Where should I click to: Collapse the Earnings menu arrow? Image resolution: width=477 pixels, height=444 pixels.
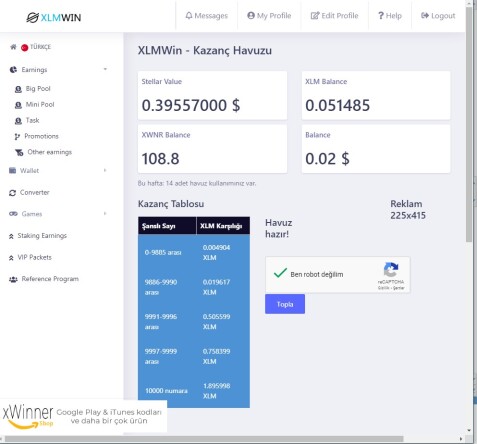[105, 69]
